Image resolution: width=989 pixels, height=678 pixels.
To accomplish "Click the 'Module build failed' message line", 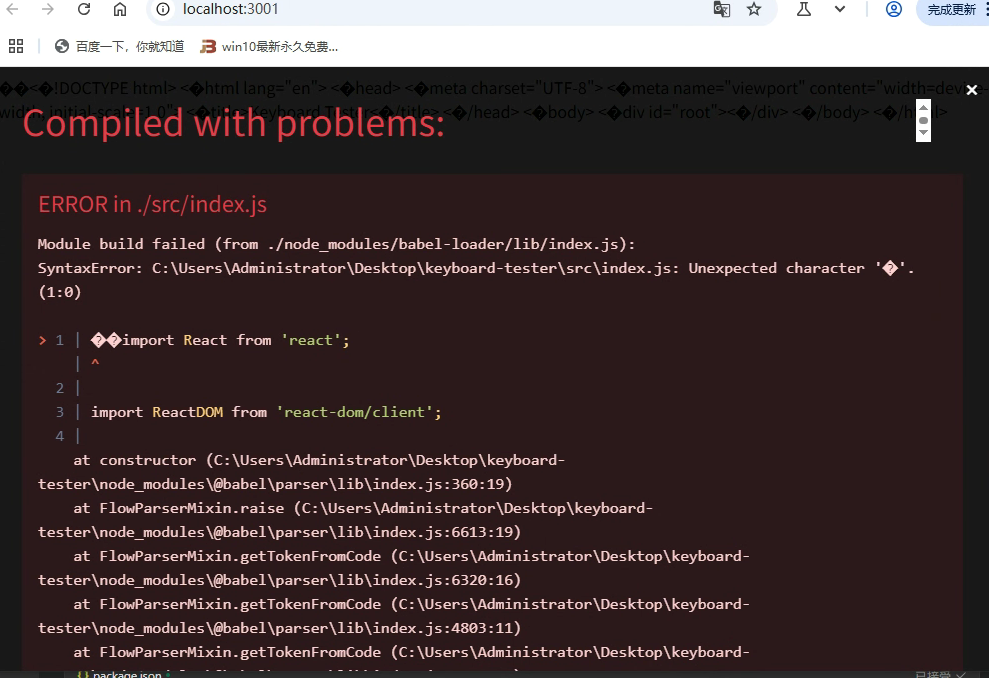I will (336, 244).
